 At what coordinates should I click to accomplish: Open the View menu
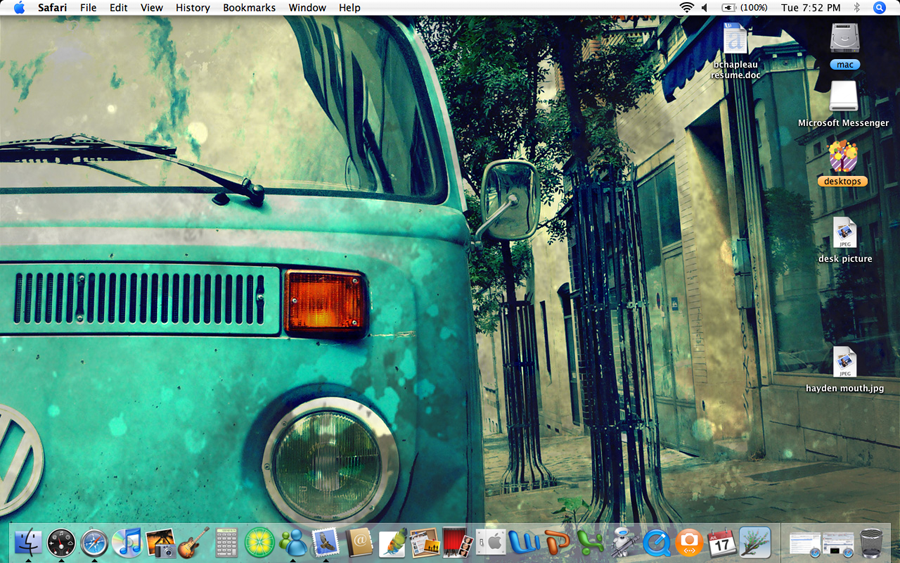pos(152,7)
